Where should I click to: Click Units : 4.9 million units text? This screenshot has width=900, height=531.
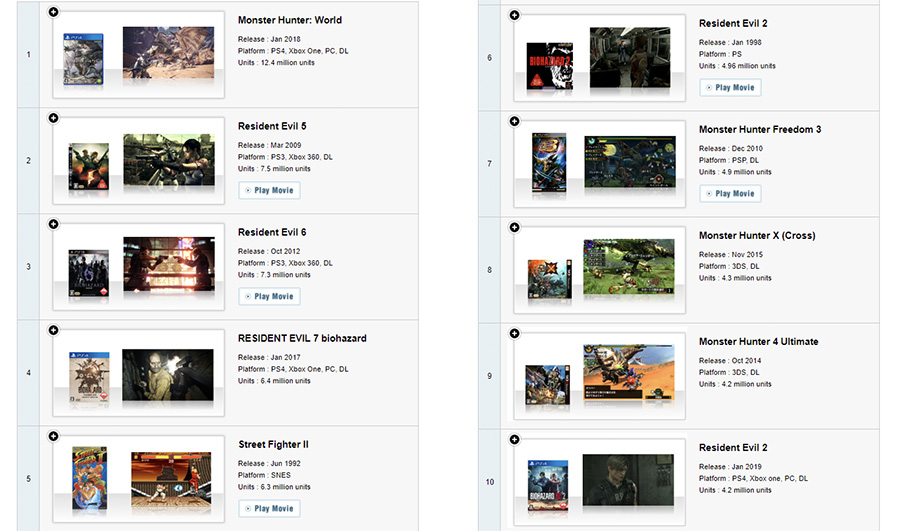click(x=735, y=173)
